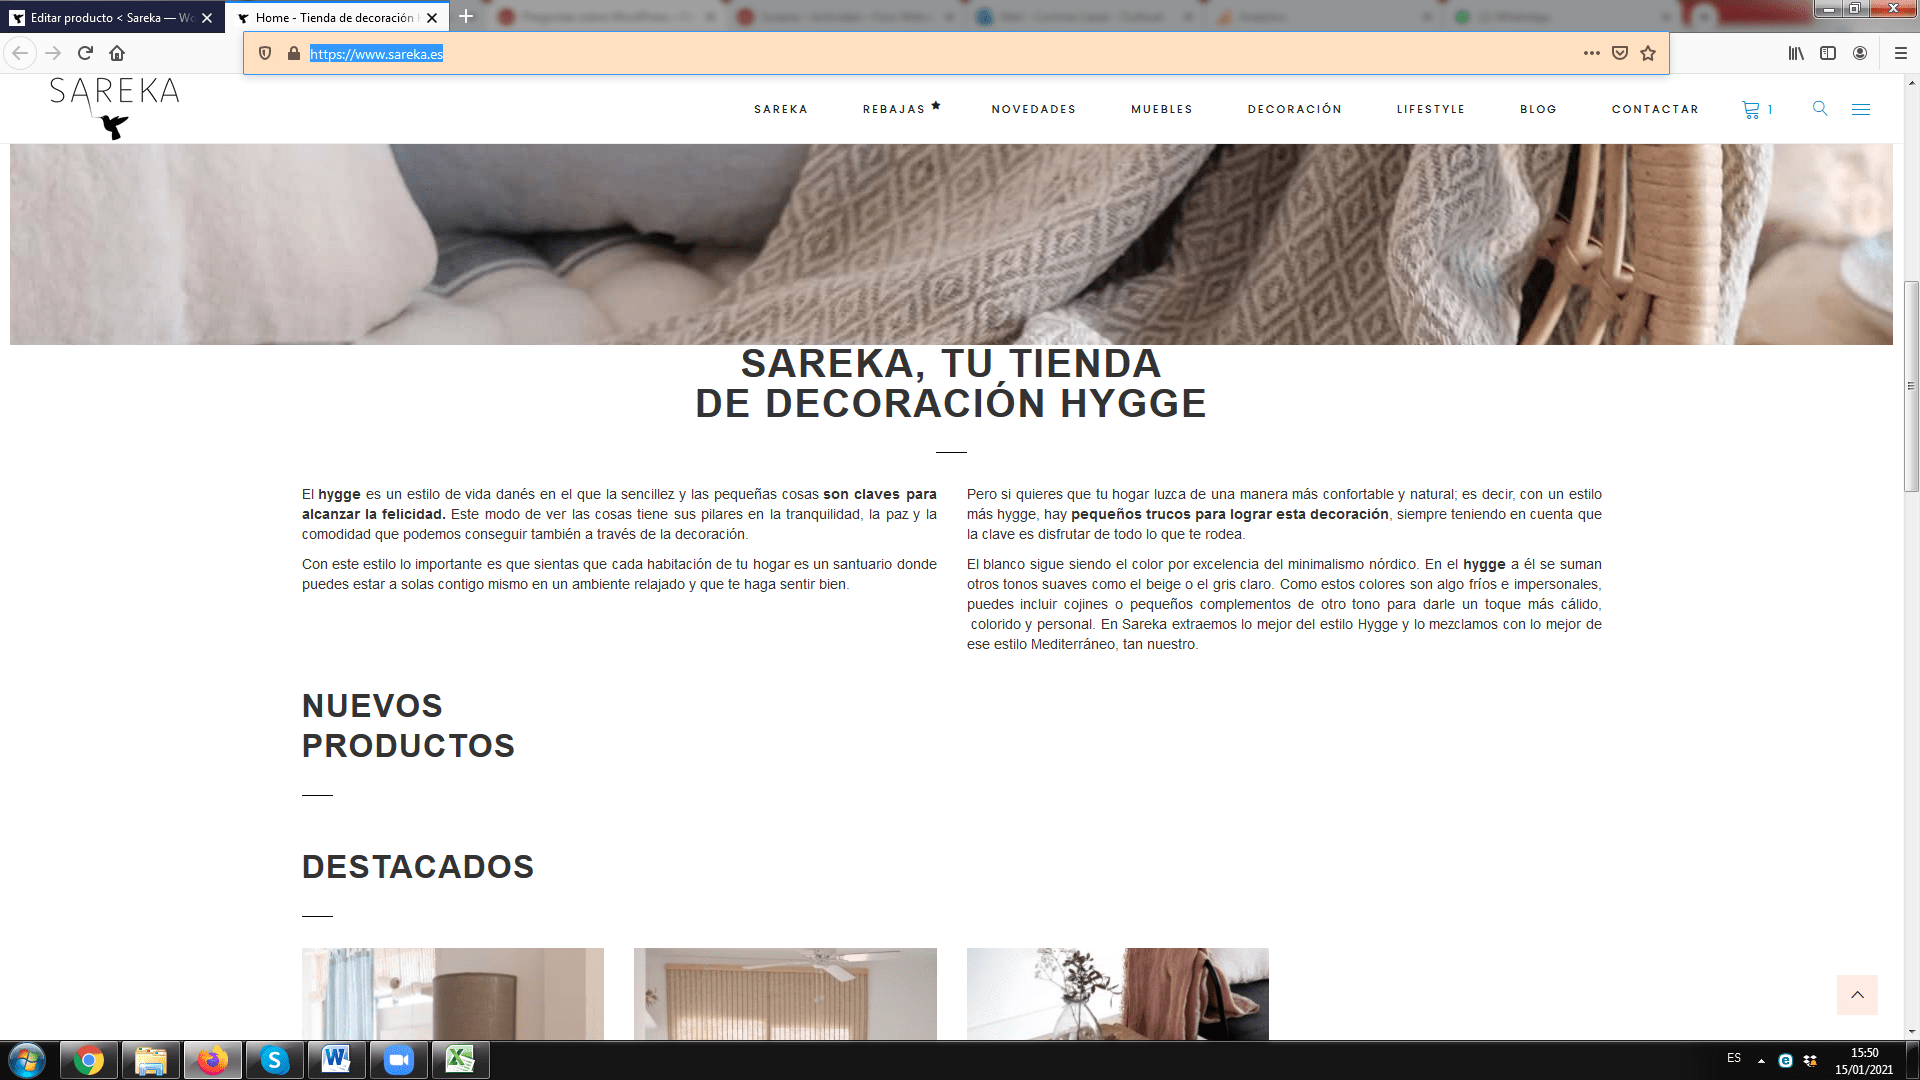Image resolution: width=1920 pixels, height=1080 pixels.
Task: Show hidden system tray icons
Action: click(1761, 1060)
